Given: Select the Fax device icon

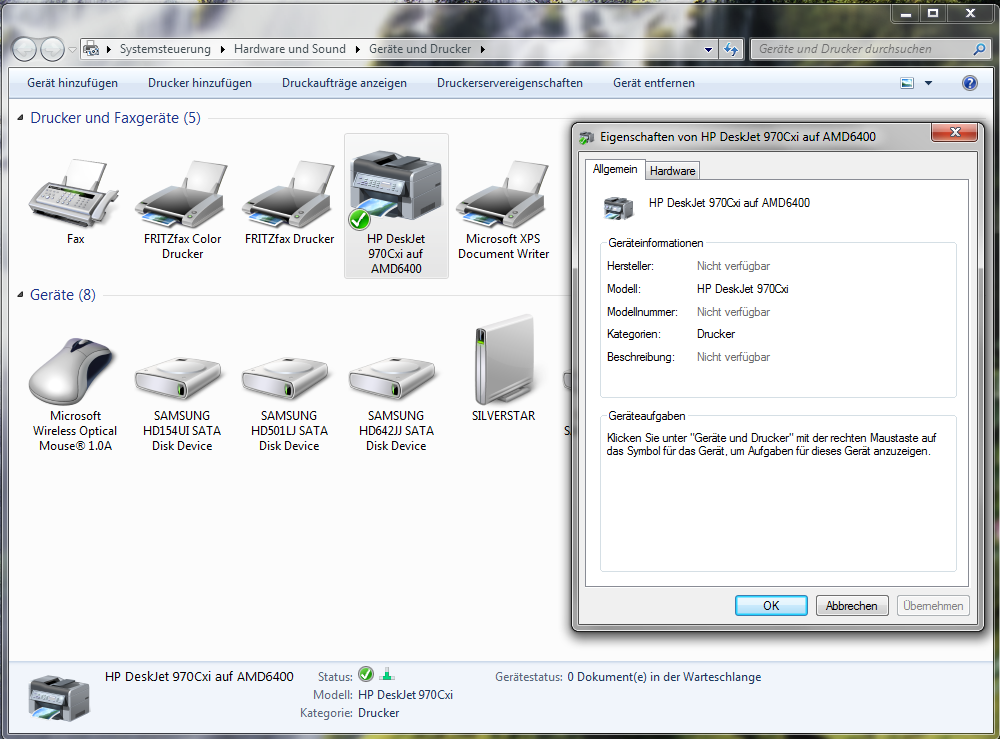Looking at the screenshot, I should [75, 193].
